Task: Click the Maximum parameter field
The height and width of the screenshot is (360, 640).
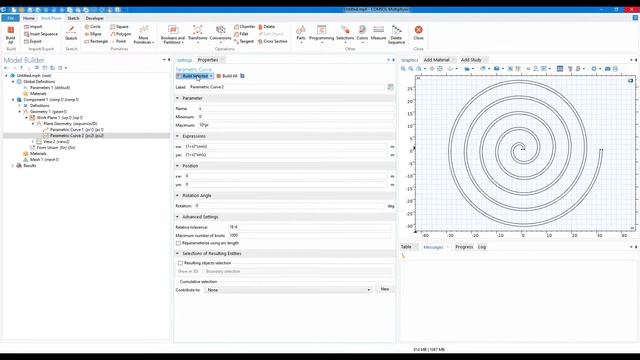Action: click(x=296, y=125)
